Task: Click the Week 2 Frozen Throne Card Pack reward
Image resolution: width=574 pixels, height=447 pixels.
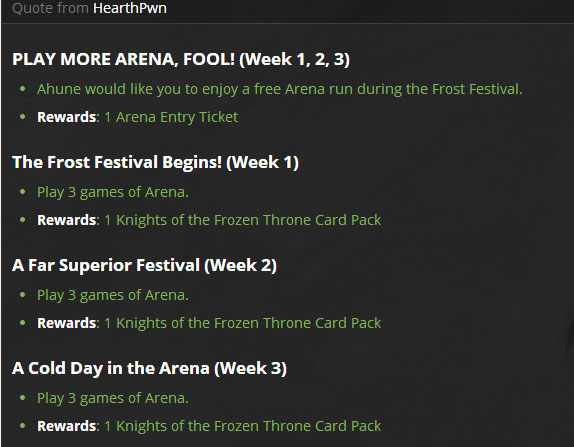Action: pos(243,323)
